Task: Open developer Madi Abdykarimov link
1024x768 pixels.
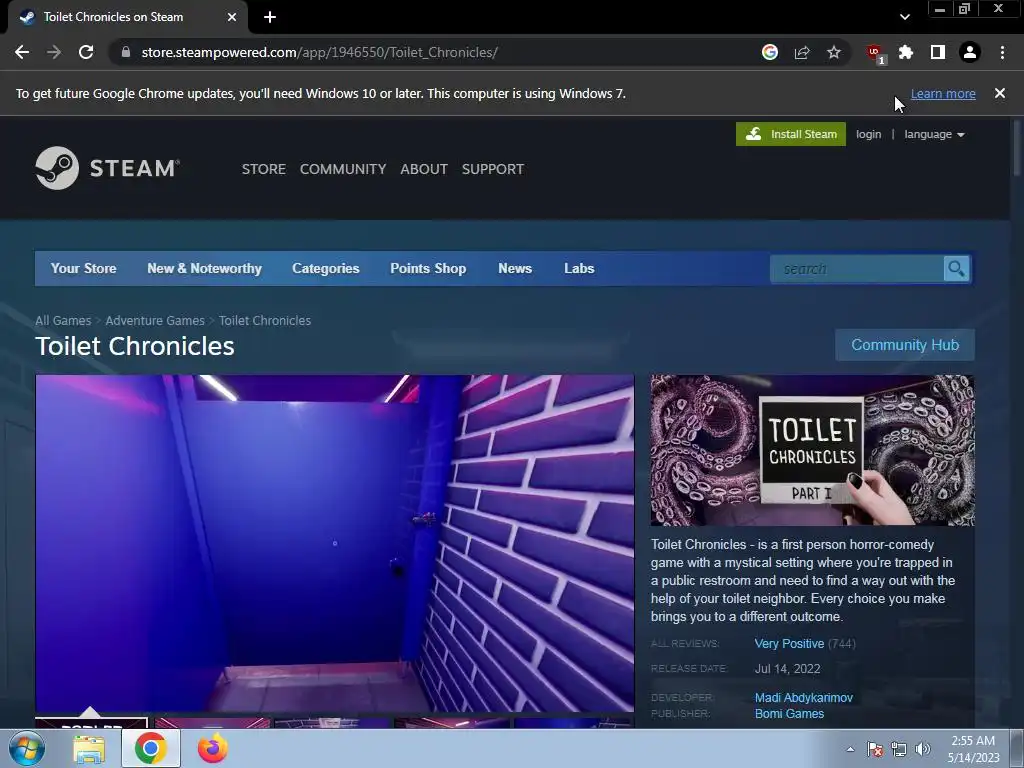Action: [804, 698]
